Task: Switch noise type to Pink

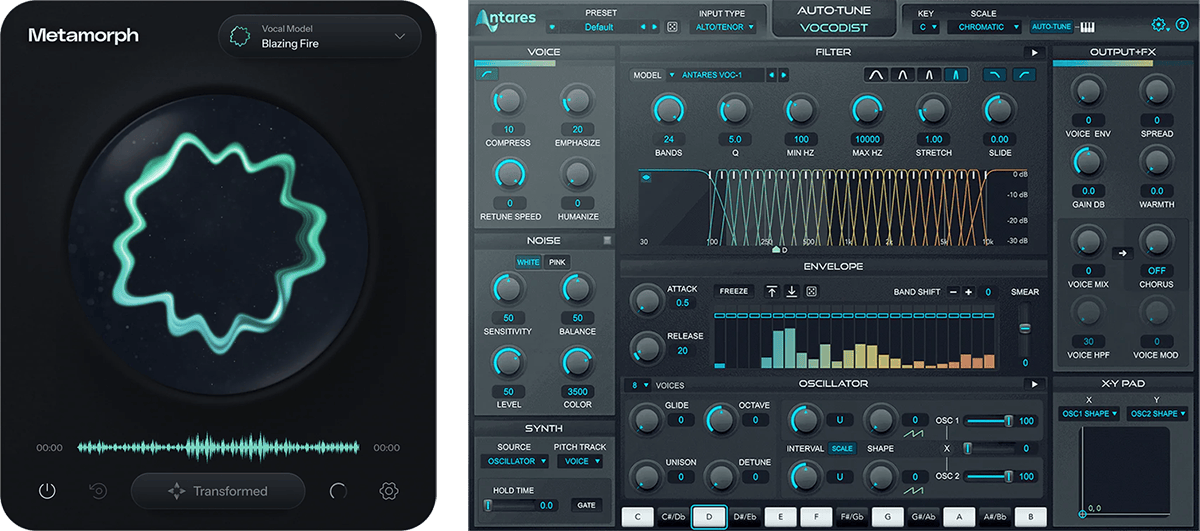Action: [x=558, y=262]
